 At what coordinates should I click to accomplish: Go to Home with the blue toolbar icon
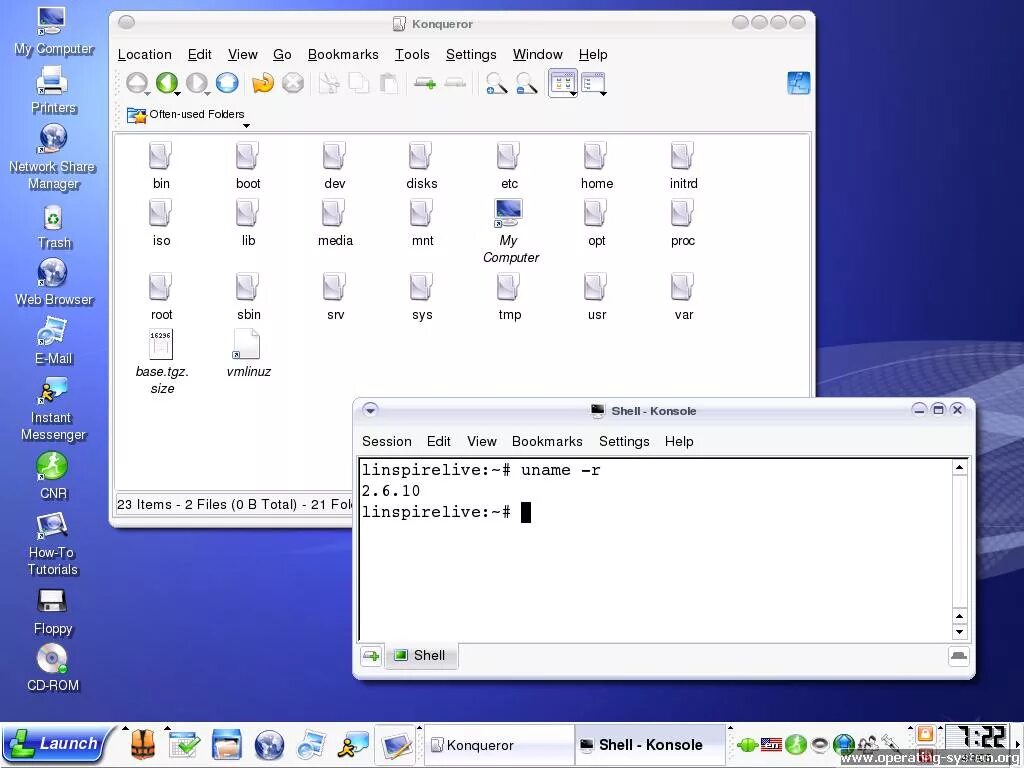pyautogui.click(x=227, y=83)
